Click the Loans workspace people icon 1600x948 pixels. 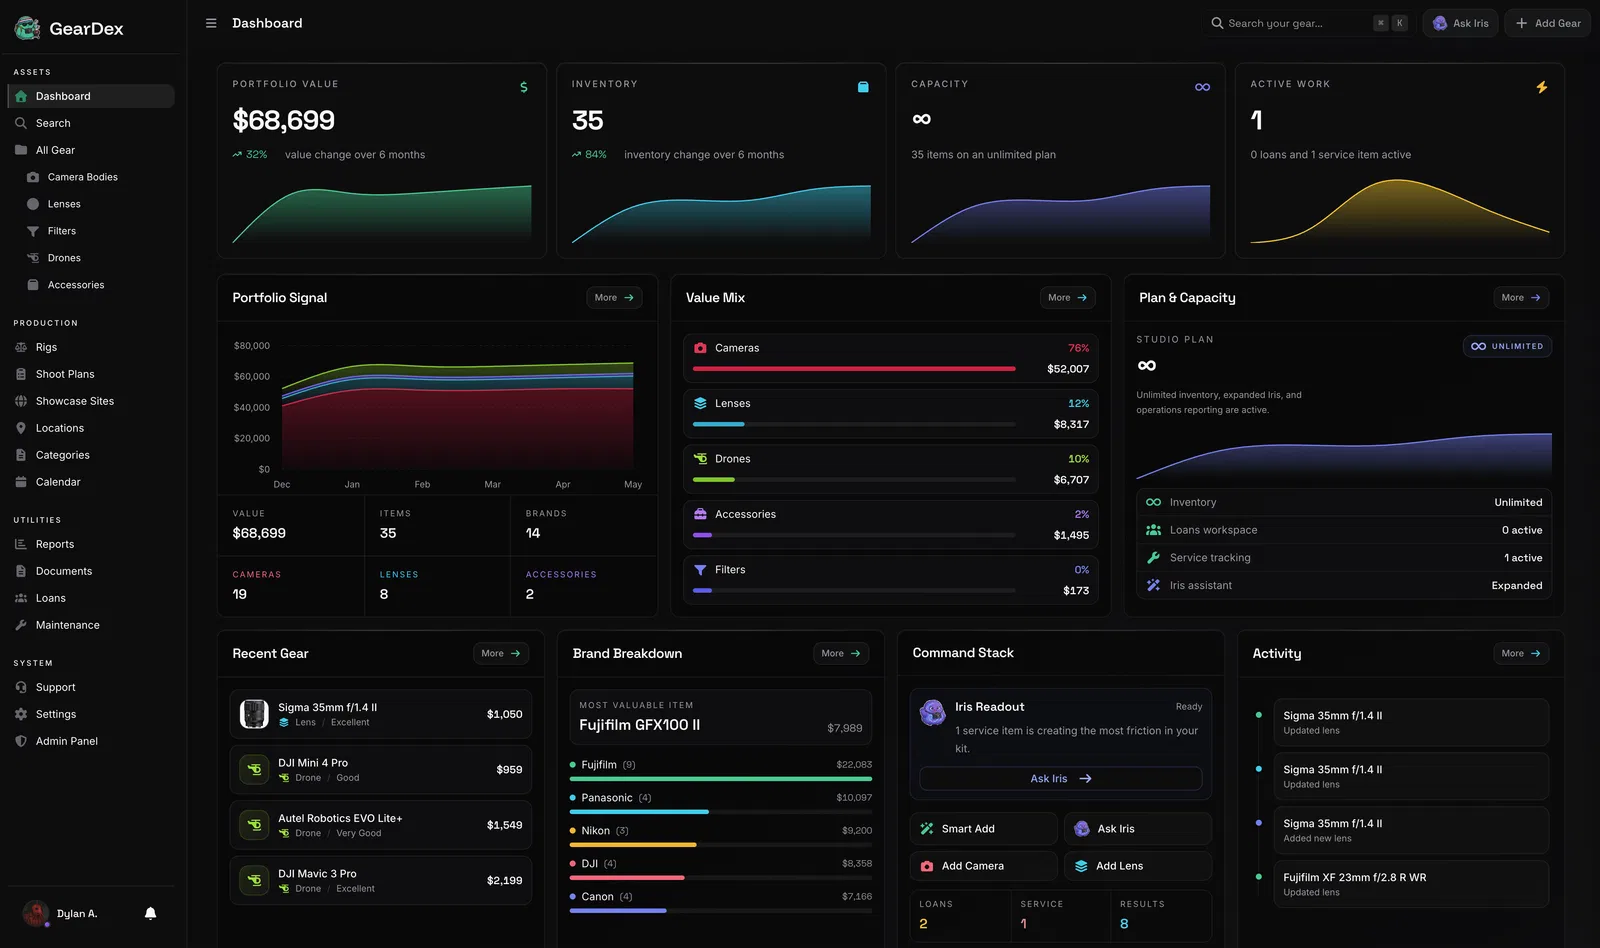click(1153, 530)
